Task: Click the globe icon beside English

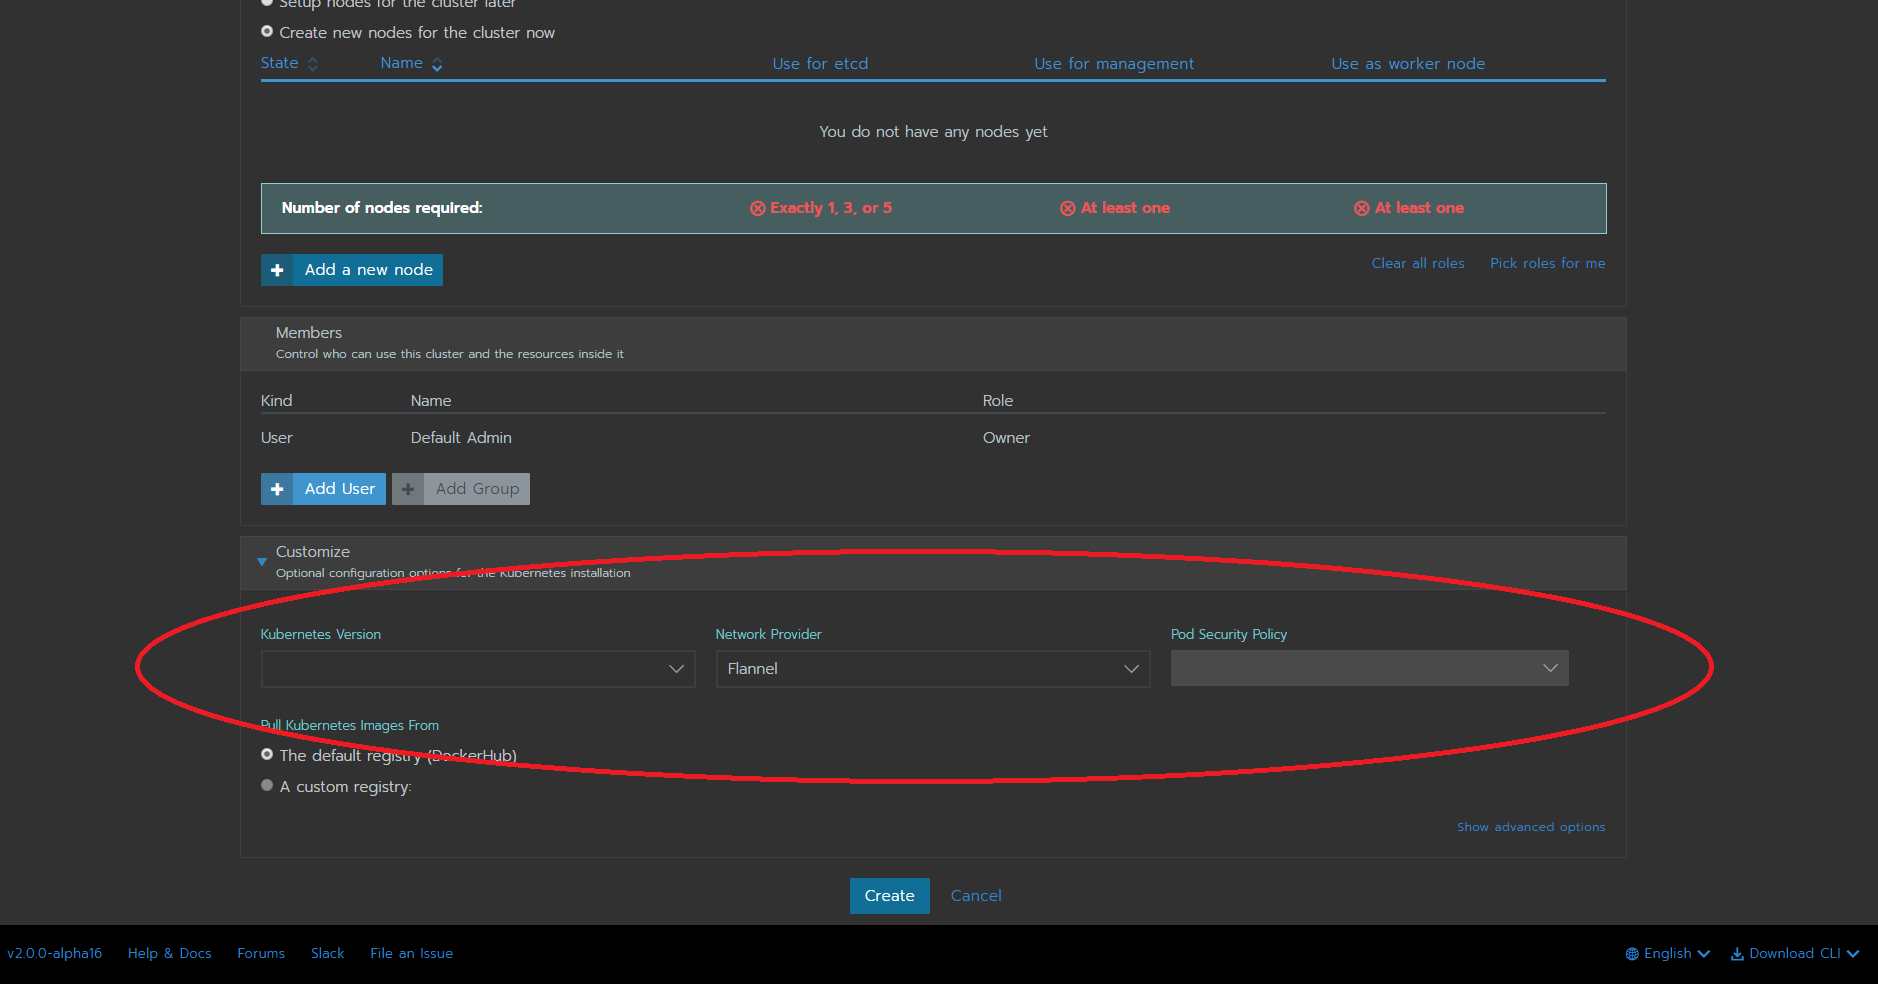Action: point(1632,953)
